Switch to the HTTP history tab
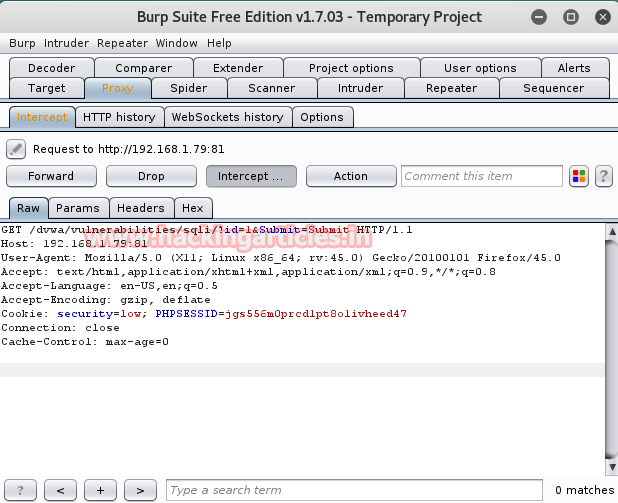This screenshot has width=618, height=503. click(x=119, y=117)
